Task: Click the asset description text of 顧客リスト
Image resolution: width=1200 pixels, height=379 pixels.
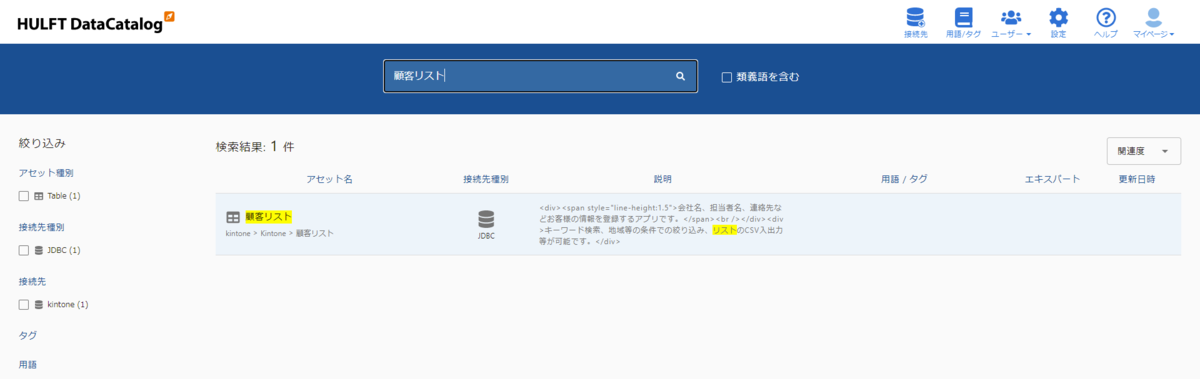Action: (x=661, y=224)
